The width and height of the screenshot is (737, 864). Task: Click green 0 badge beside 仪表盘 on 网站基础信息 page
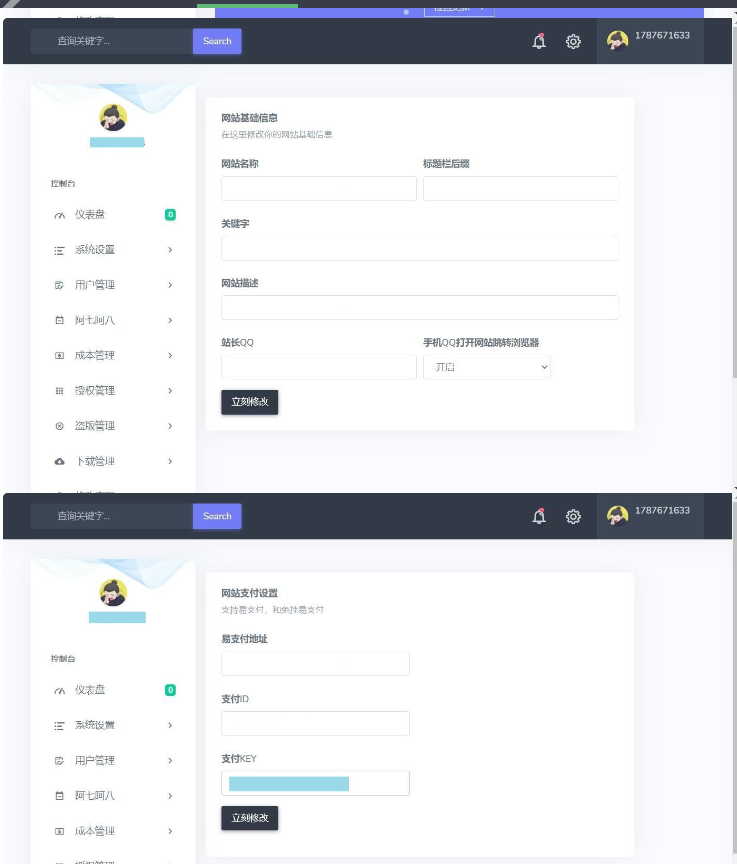pos(170,215)
